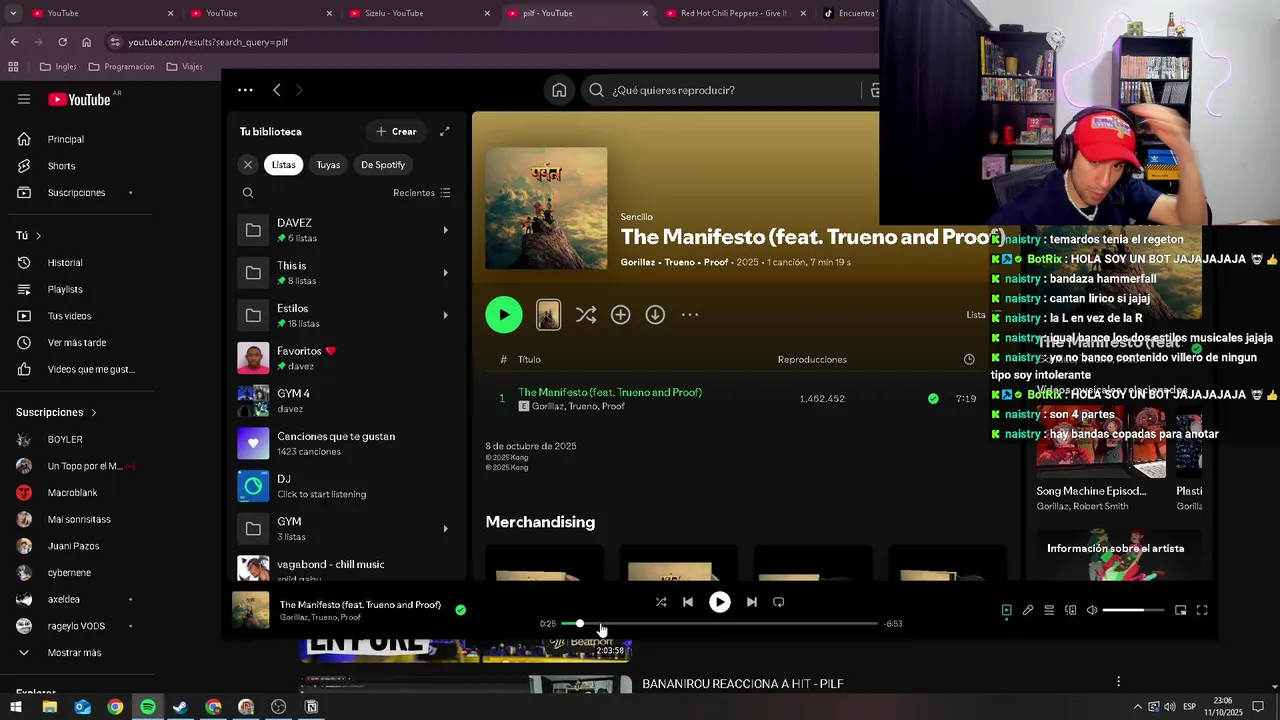Skip to previous track in player
Viewport: 1280px width, 720px height.
(x=688, y=602)
